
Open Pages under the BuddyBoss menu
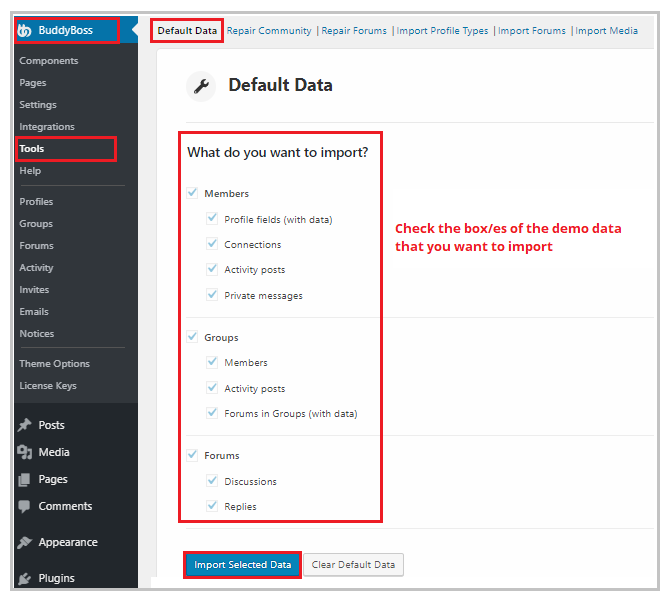coord(33,83)
